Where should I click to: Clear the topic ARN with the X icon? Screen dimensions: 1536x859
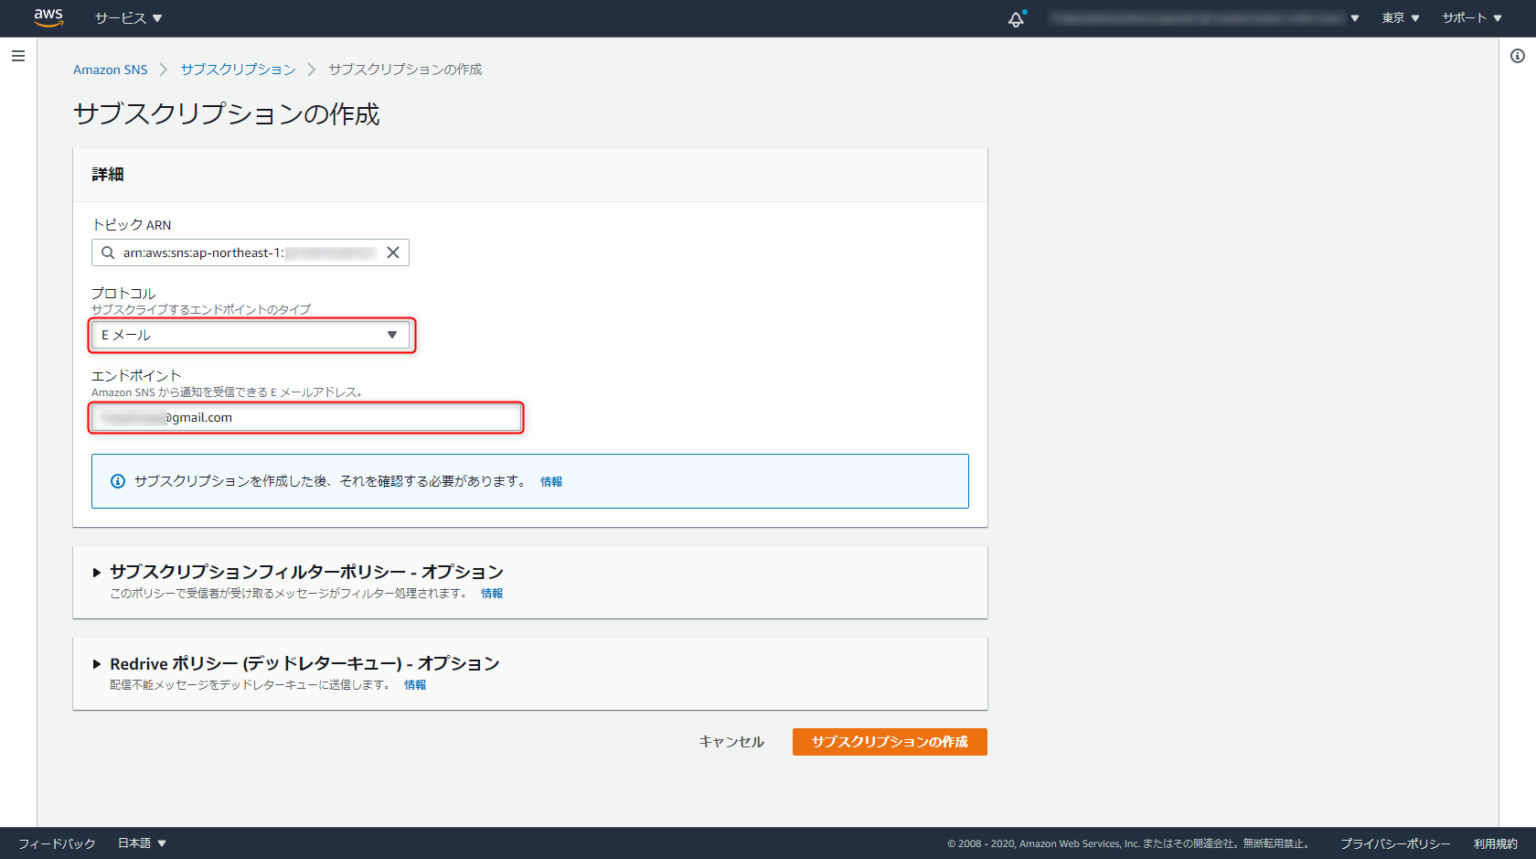(392, 252)
